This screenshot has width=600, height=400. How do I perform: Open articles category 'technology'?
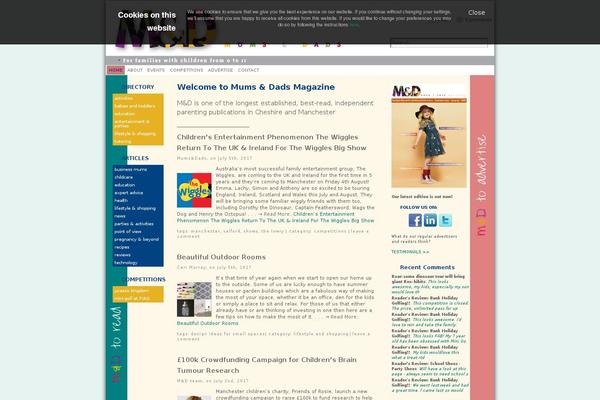126,263
